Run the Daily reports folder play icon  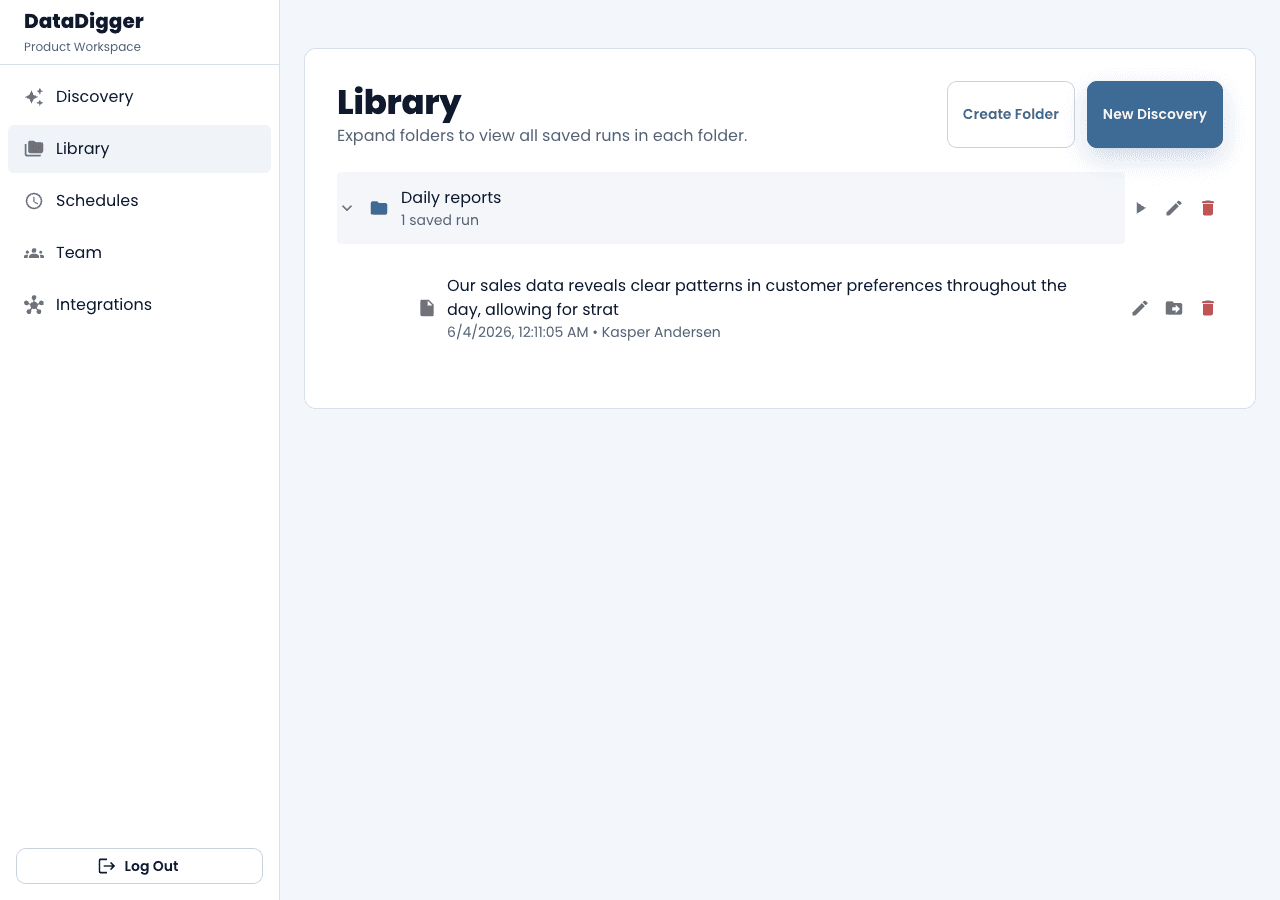point(1140,208)
